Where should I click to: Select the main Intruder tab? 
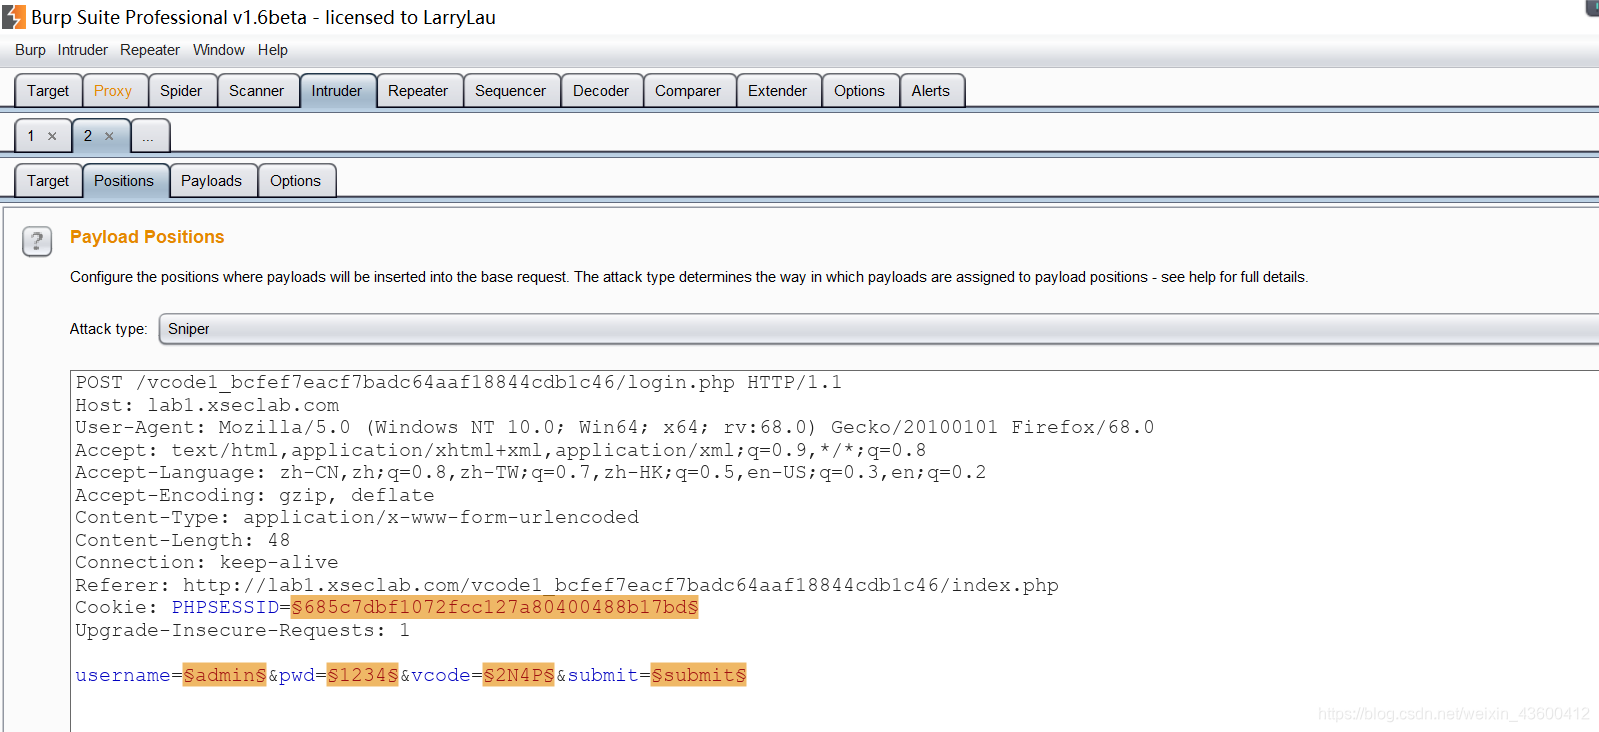[336, 91]
